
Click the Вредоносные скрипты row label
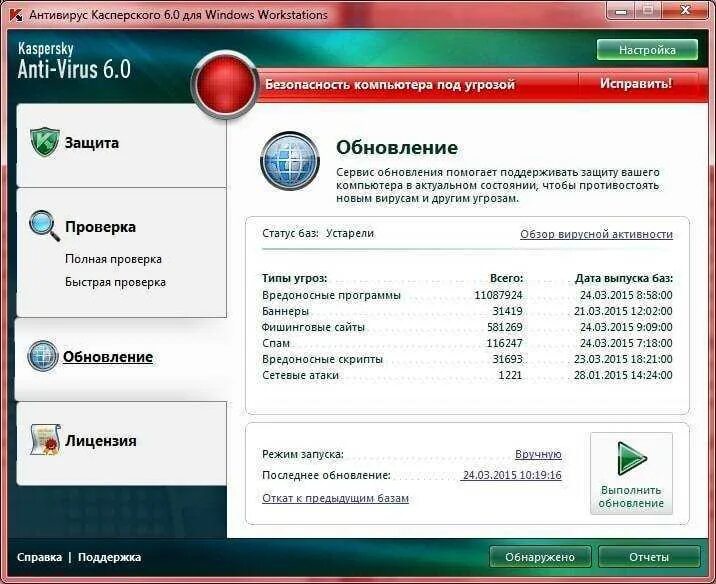coord(322,359)
